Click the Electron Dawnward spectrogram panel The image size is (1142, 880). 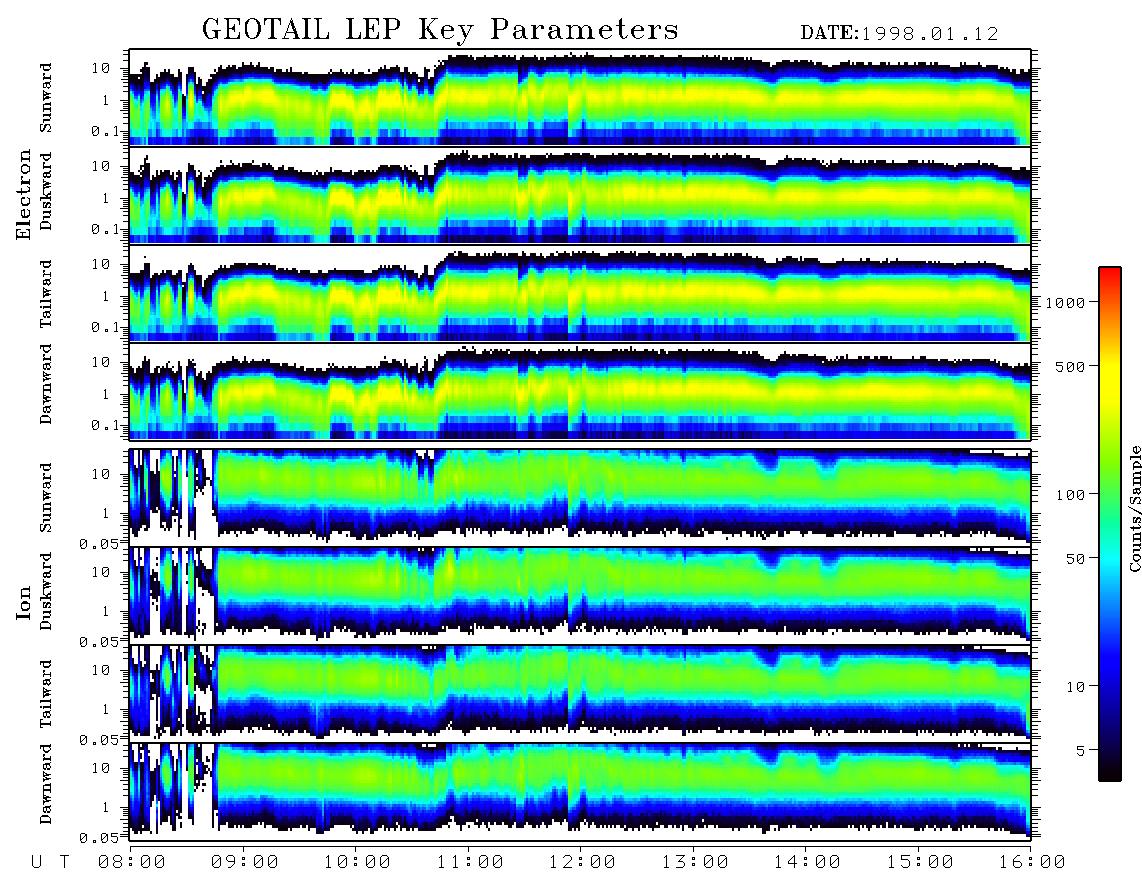pos(580,391)
